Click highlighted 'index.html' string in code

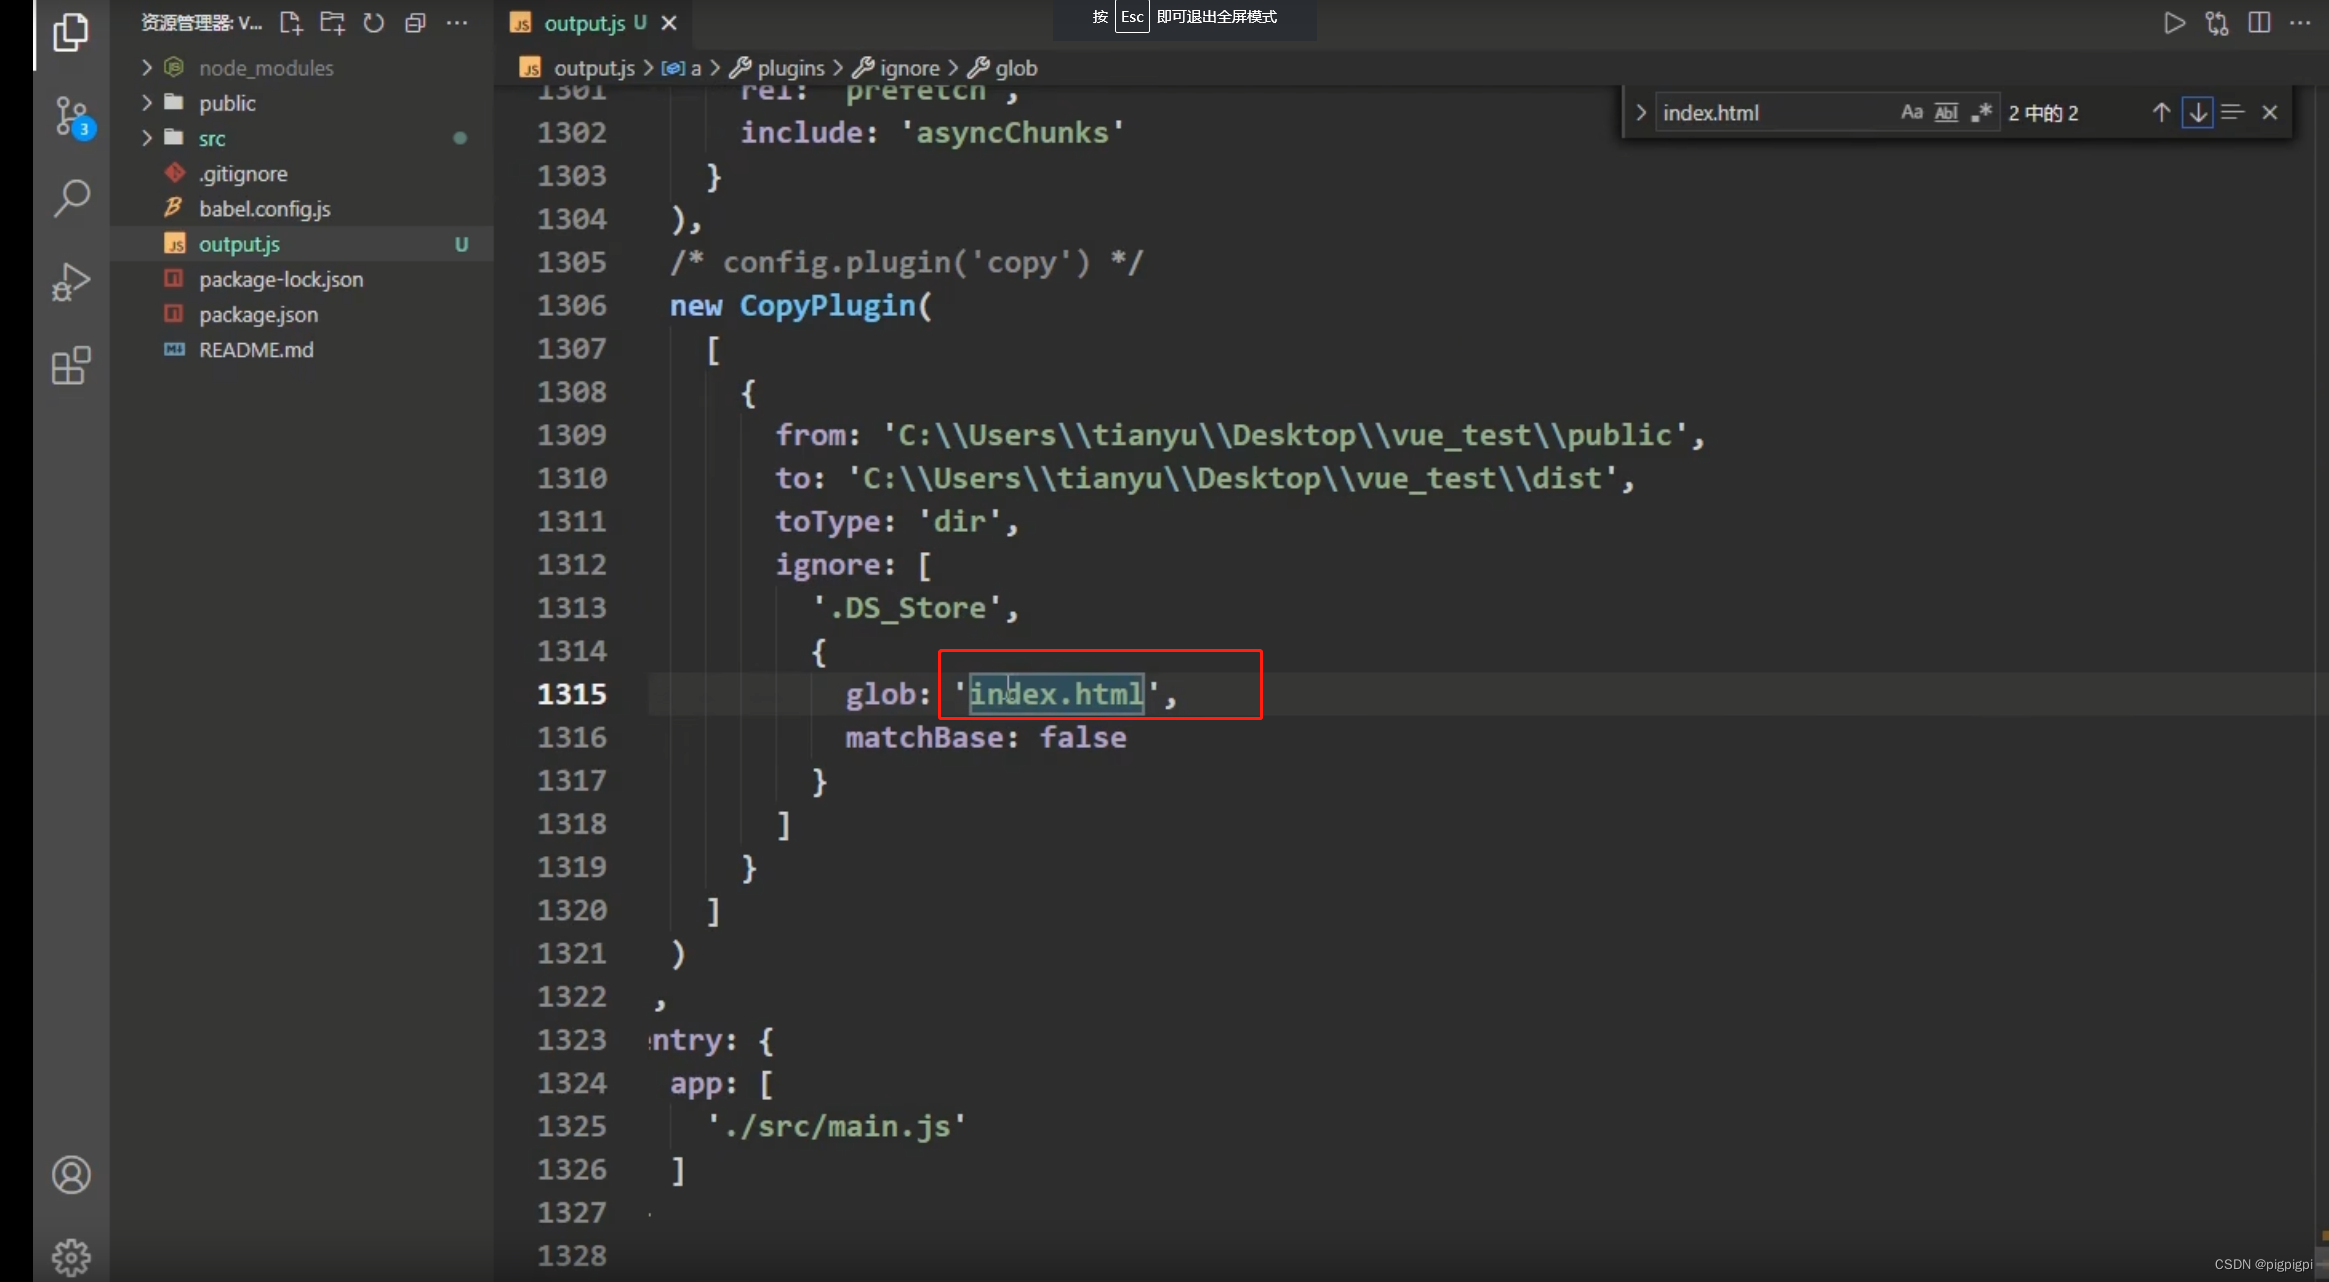point(1056,694)
